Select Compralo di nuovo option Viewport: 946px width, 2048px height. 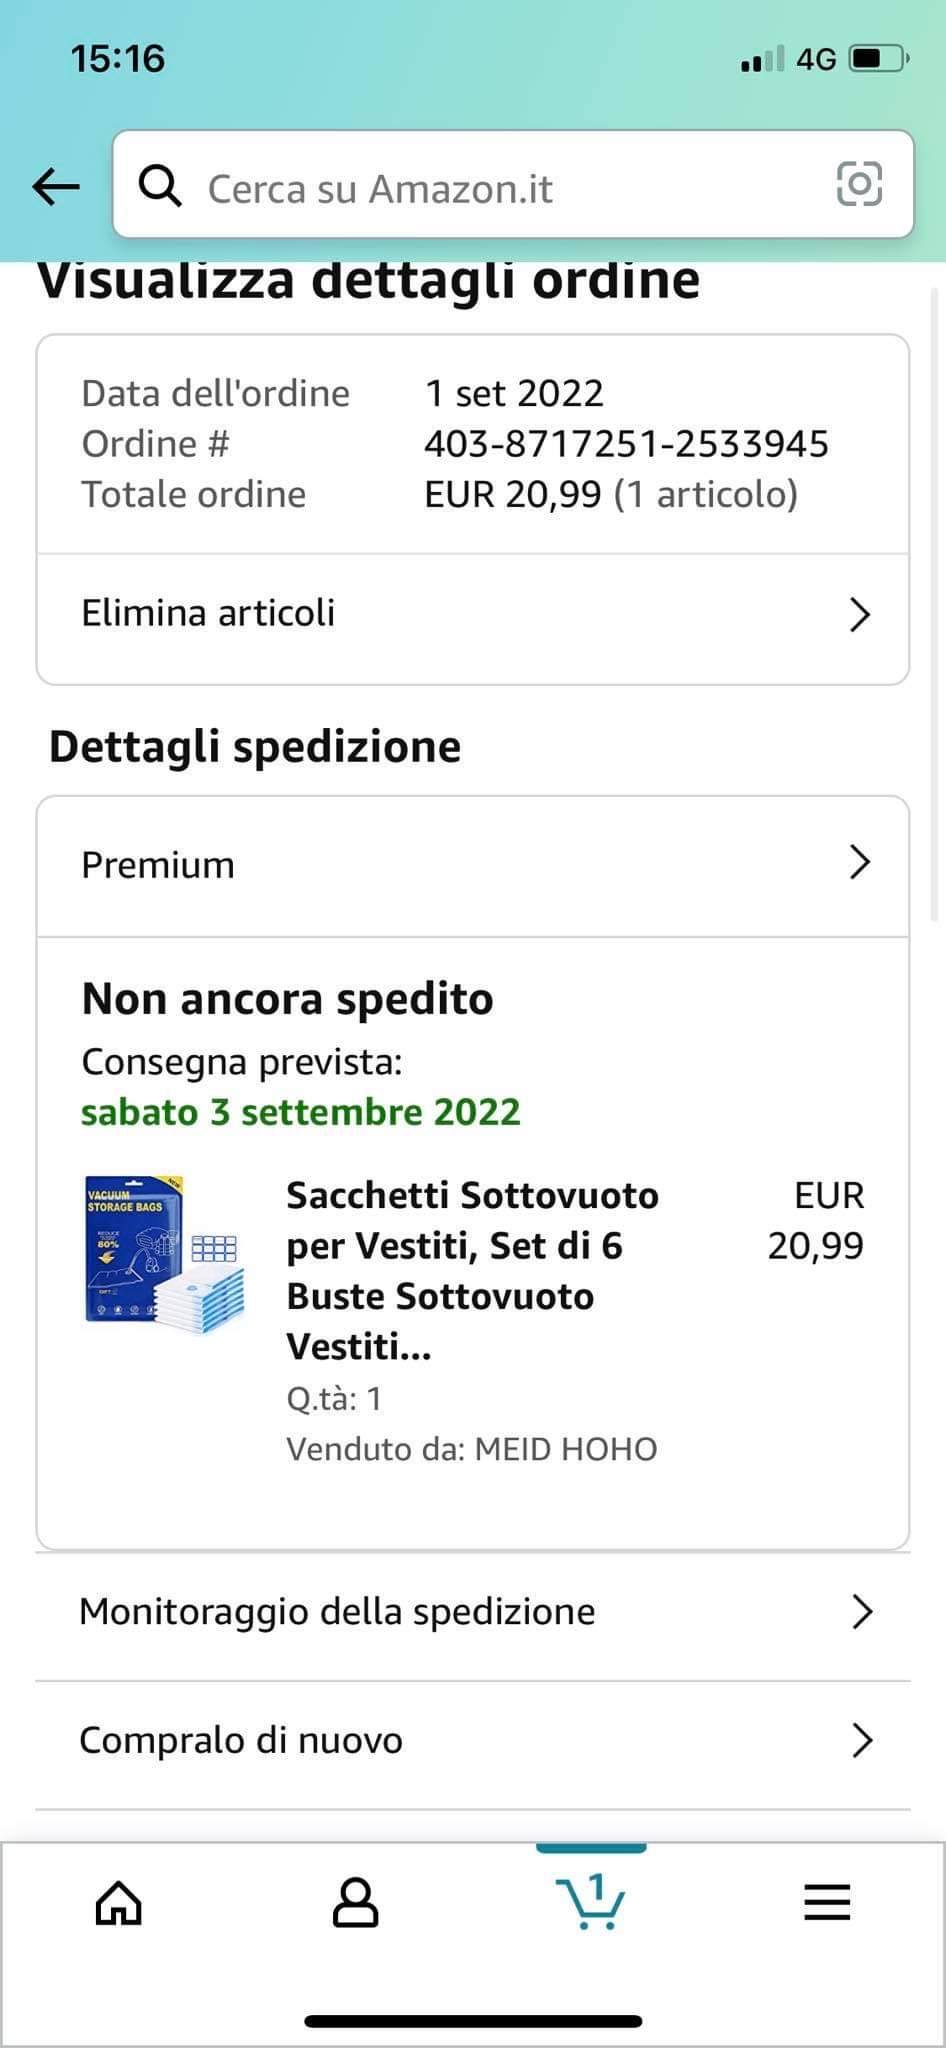click(241, 1741)
